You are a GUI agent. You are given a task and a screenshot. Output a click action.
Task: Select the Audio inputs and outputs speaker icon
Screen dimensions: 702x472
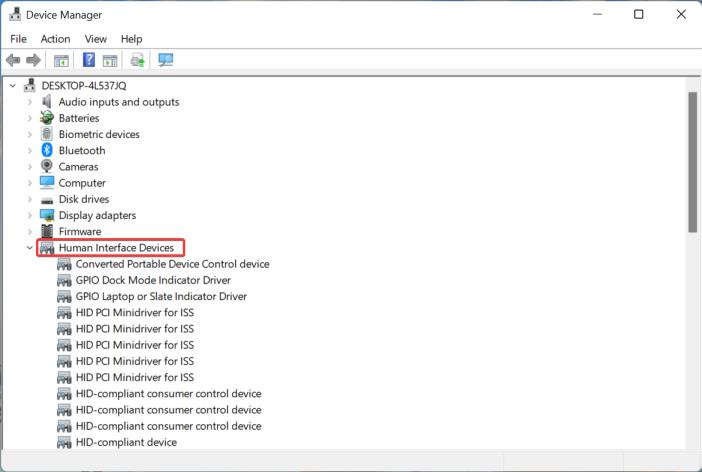point(47,102)
